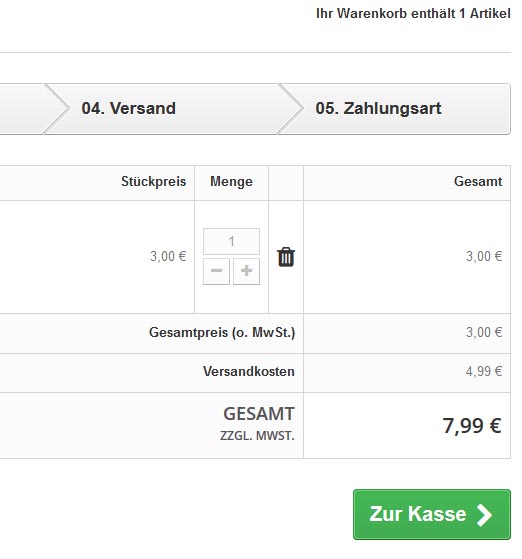Click the Menge column header

231,181
